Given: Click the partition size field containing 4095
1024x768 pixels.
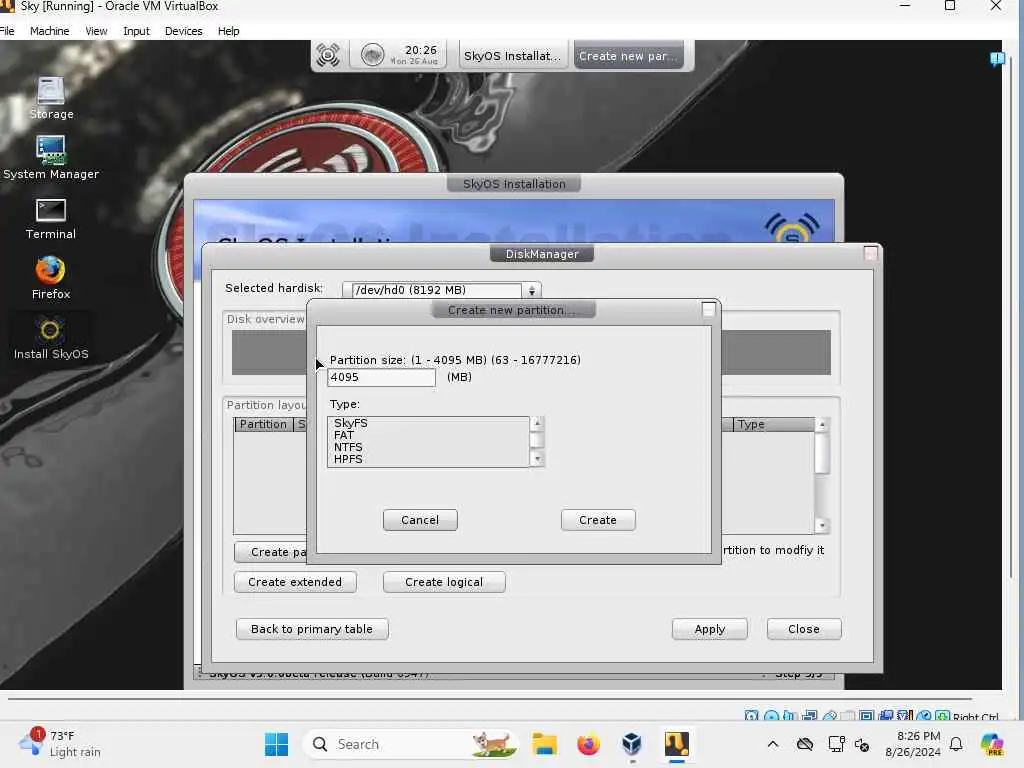Looking at the screenshot, I should click(381, 377).
